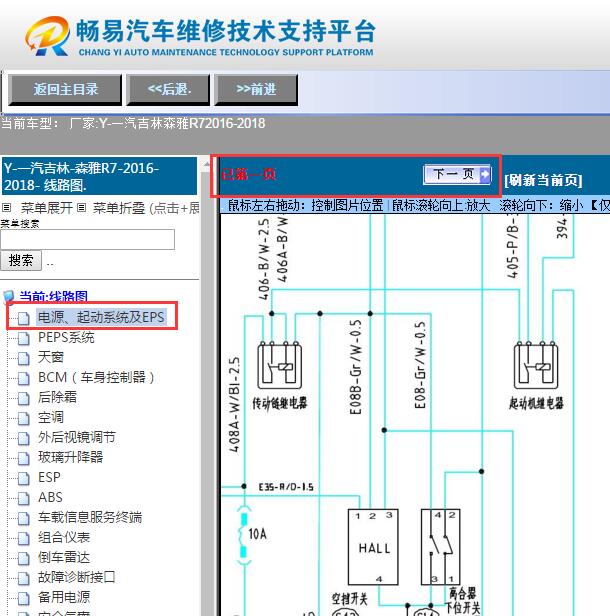Click the 当前车型 vehicle info text
Image resolution: width=610 pixels, height=616 pixels.
[133, 123]
